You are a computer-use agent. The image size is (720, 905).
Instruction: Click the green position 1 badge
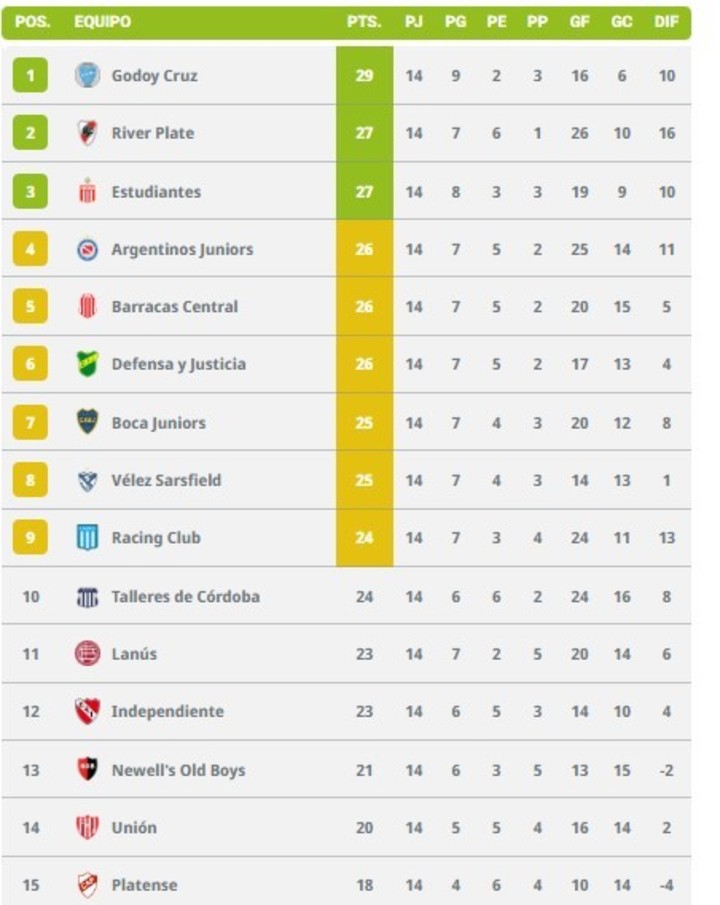click(30, 75)
